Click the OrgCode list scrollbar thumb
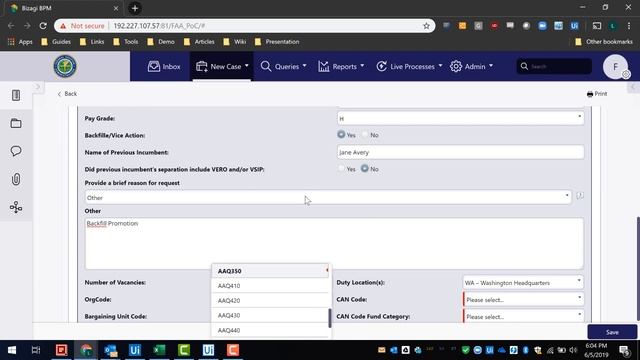The height and width of the screenshot is (360, 640). [x=330, y=318]
